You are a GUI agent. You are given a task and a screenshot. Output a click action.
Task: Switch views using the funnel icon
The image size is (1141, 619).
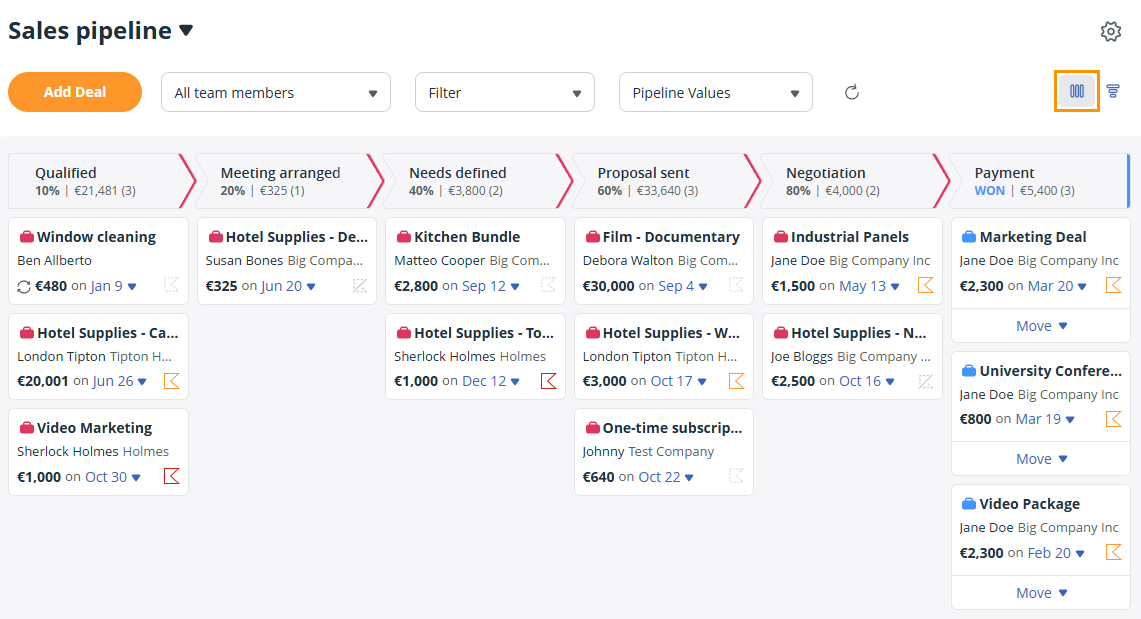tap(1112, 90)
